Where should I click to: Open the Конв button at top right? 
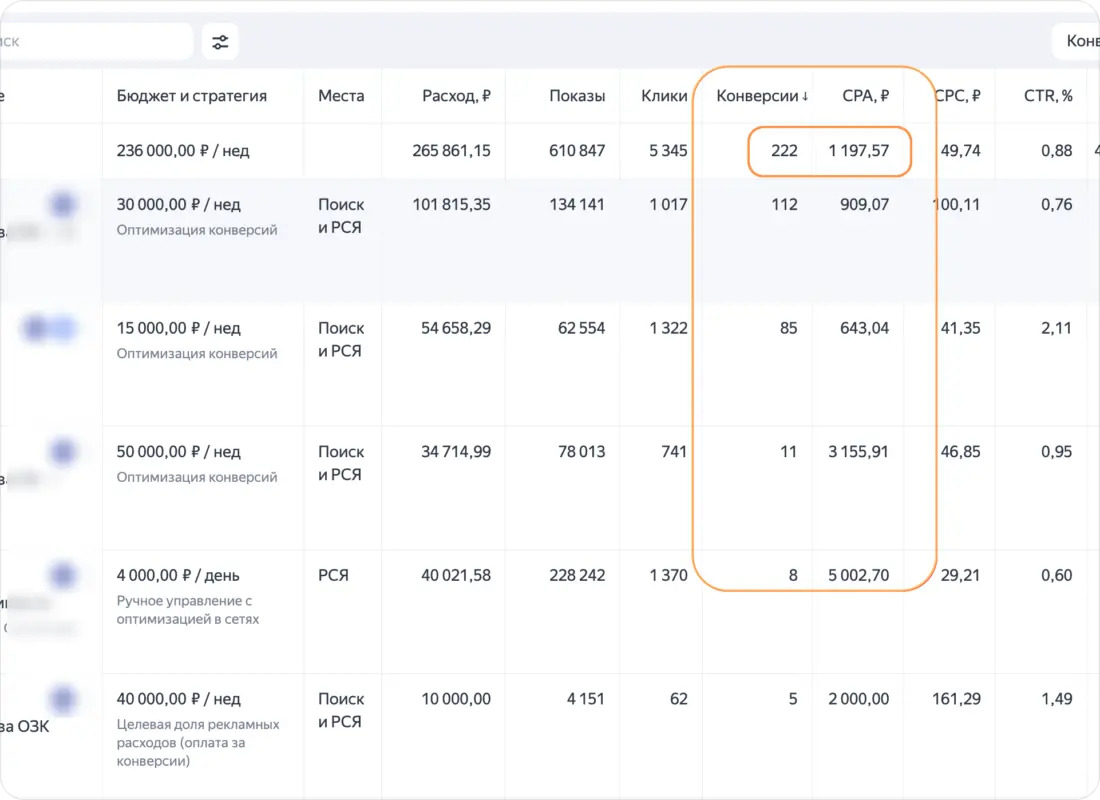(1076, 41)
